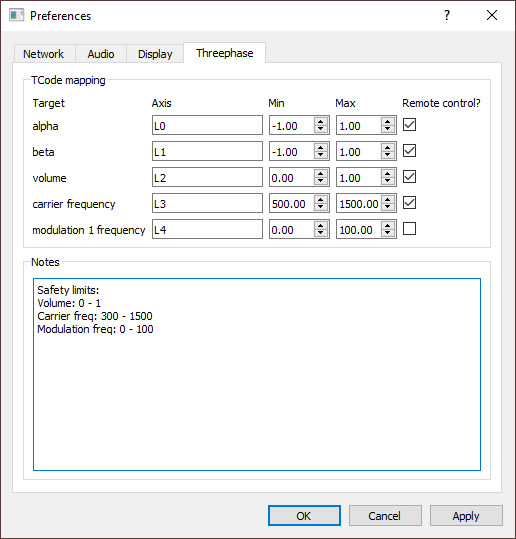The height and width of the screenshot is (539, 516).
Task: Click the 'Safety limits:' line in Notes
Action: coord(68,290)
